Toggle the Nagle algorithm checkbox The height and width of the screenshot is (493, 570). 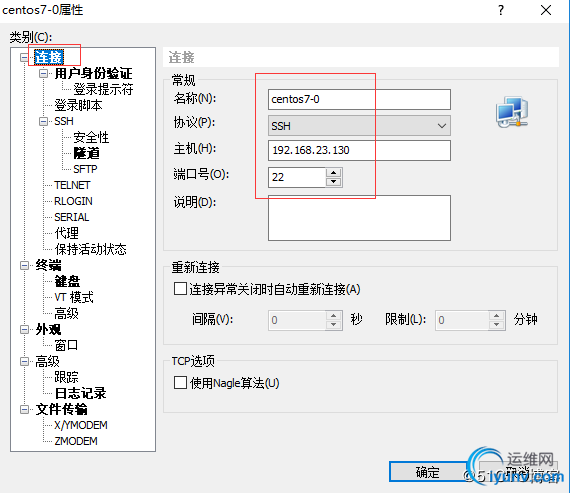(x=180, y=383)
